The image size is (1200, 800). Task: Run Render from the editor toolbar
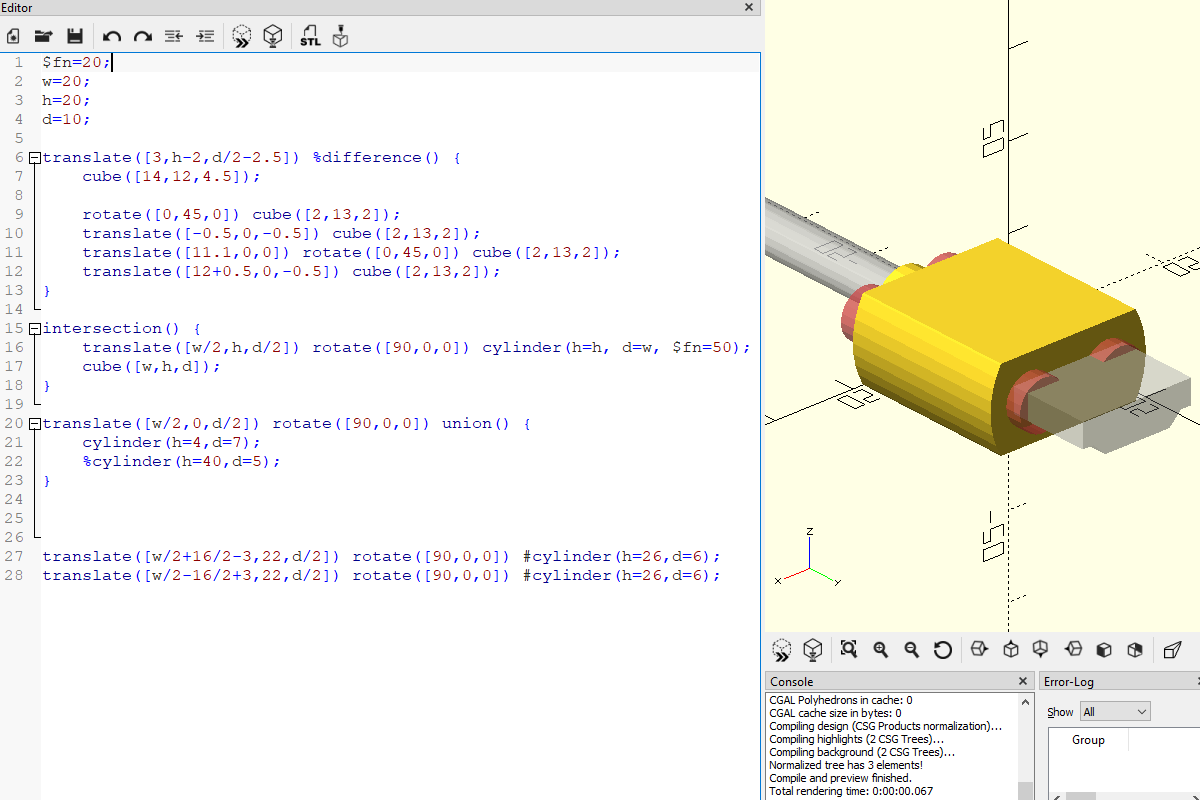[x=272, y=36]
